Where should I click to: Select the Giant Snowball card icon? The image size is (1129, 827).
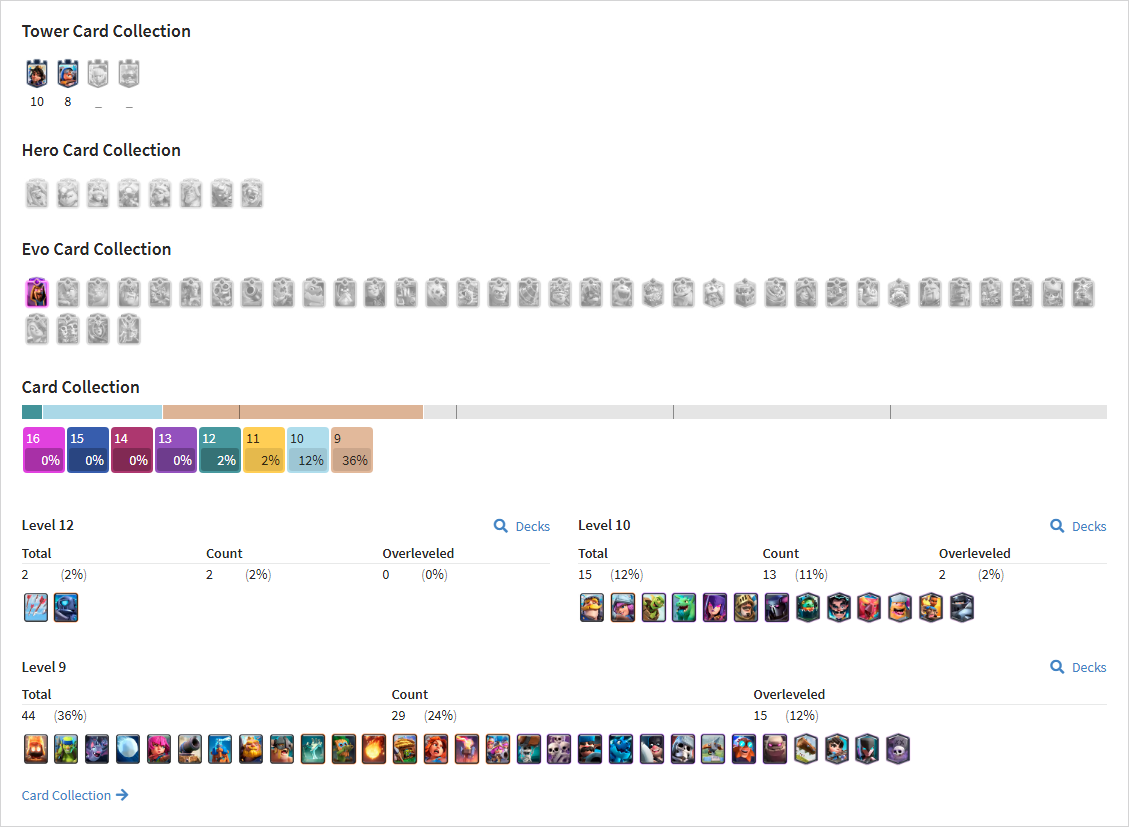coord(128,749)
